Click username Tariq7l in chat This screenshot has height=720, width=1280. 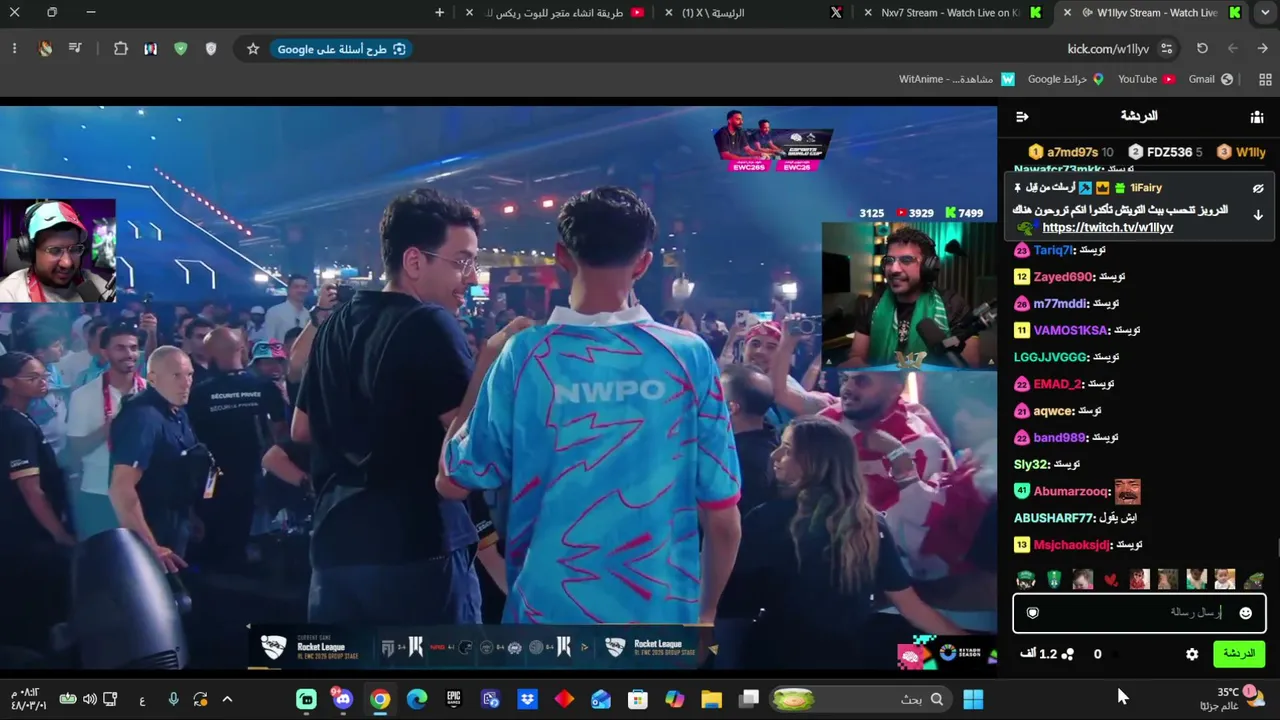(x=1053, y=250)
